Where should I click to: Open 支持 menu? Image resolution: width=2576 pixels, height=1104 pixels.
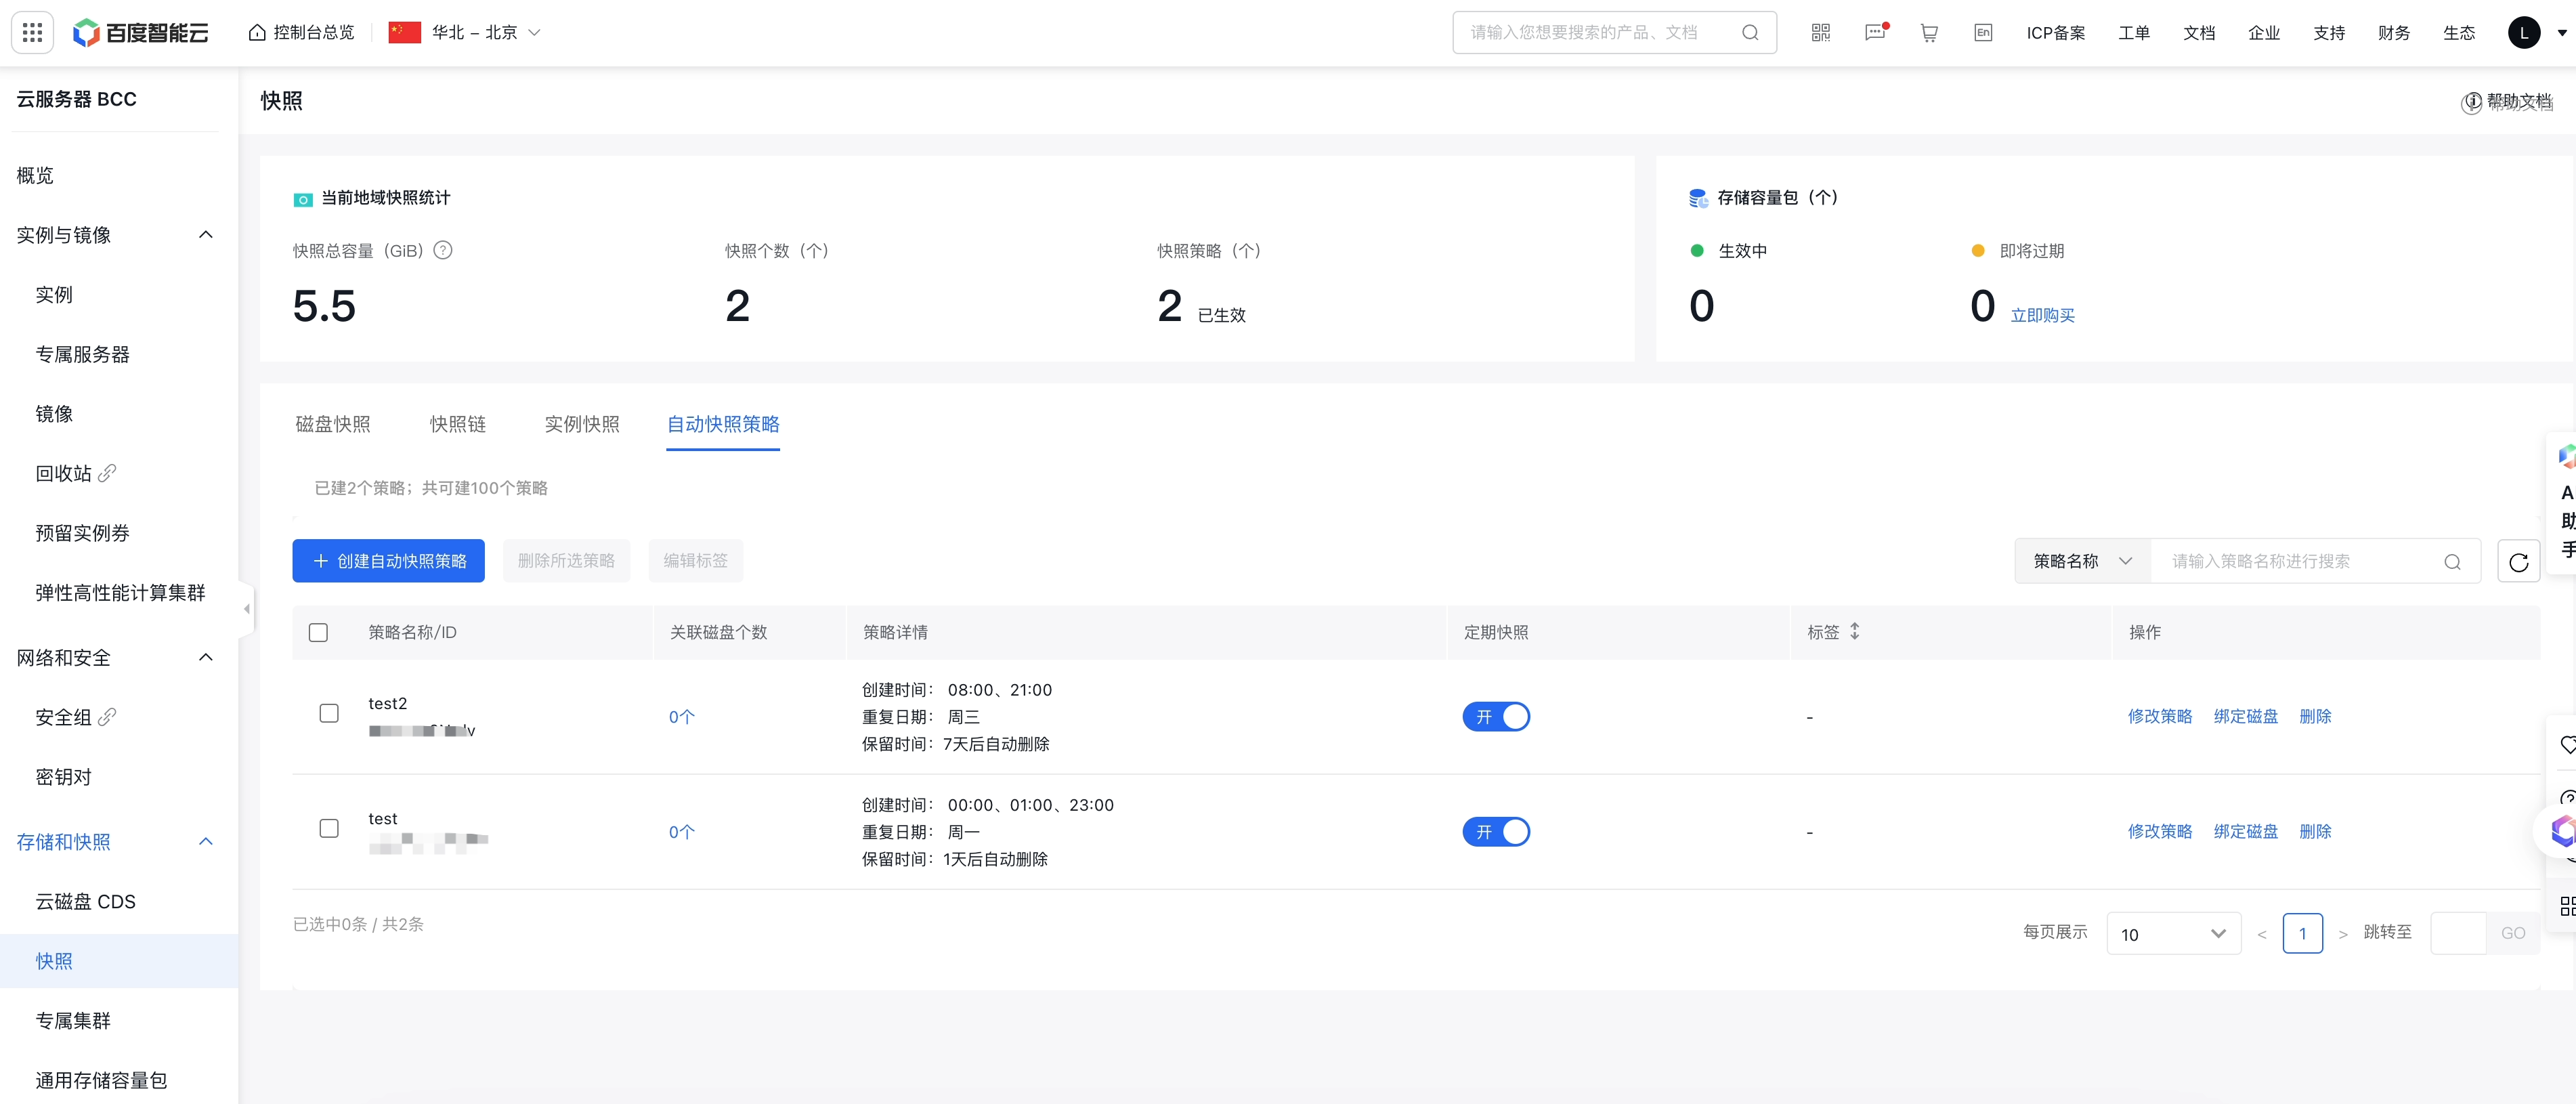[x=2329, y=33]
